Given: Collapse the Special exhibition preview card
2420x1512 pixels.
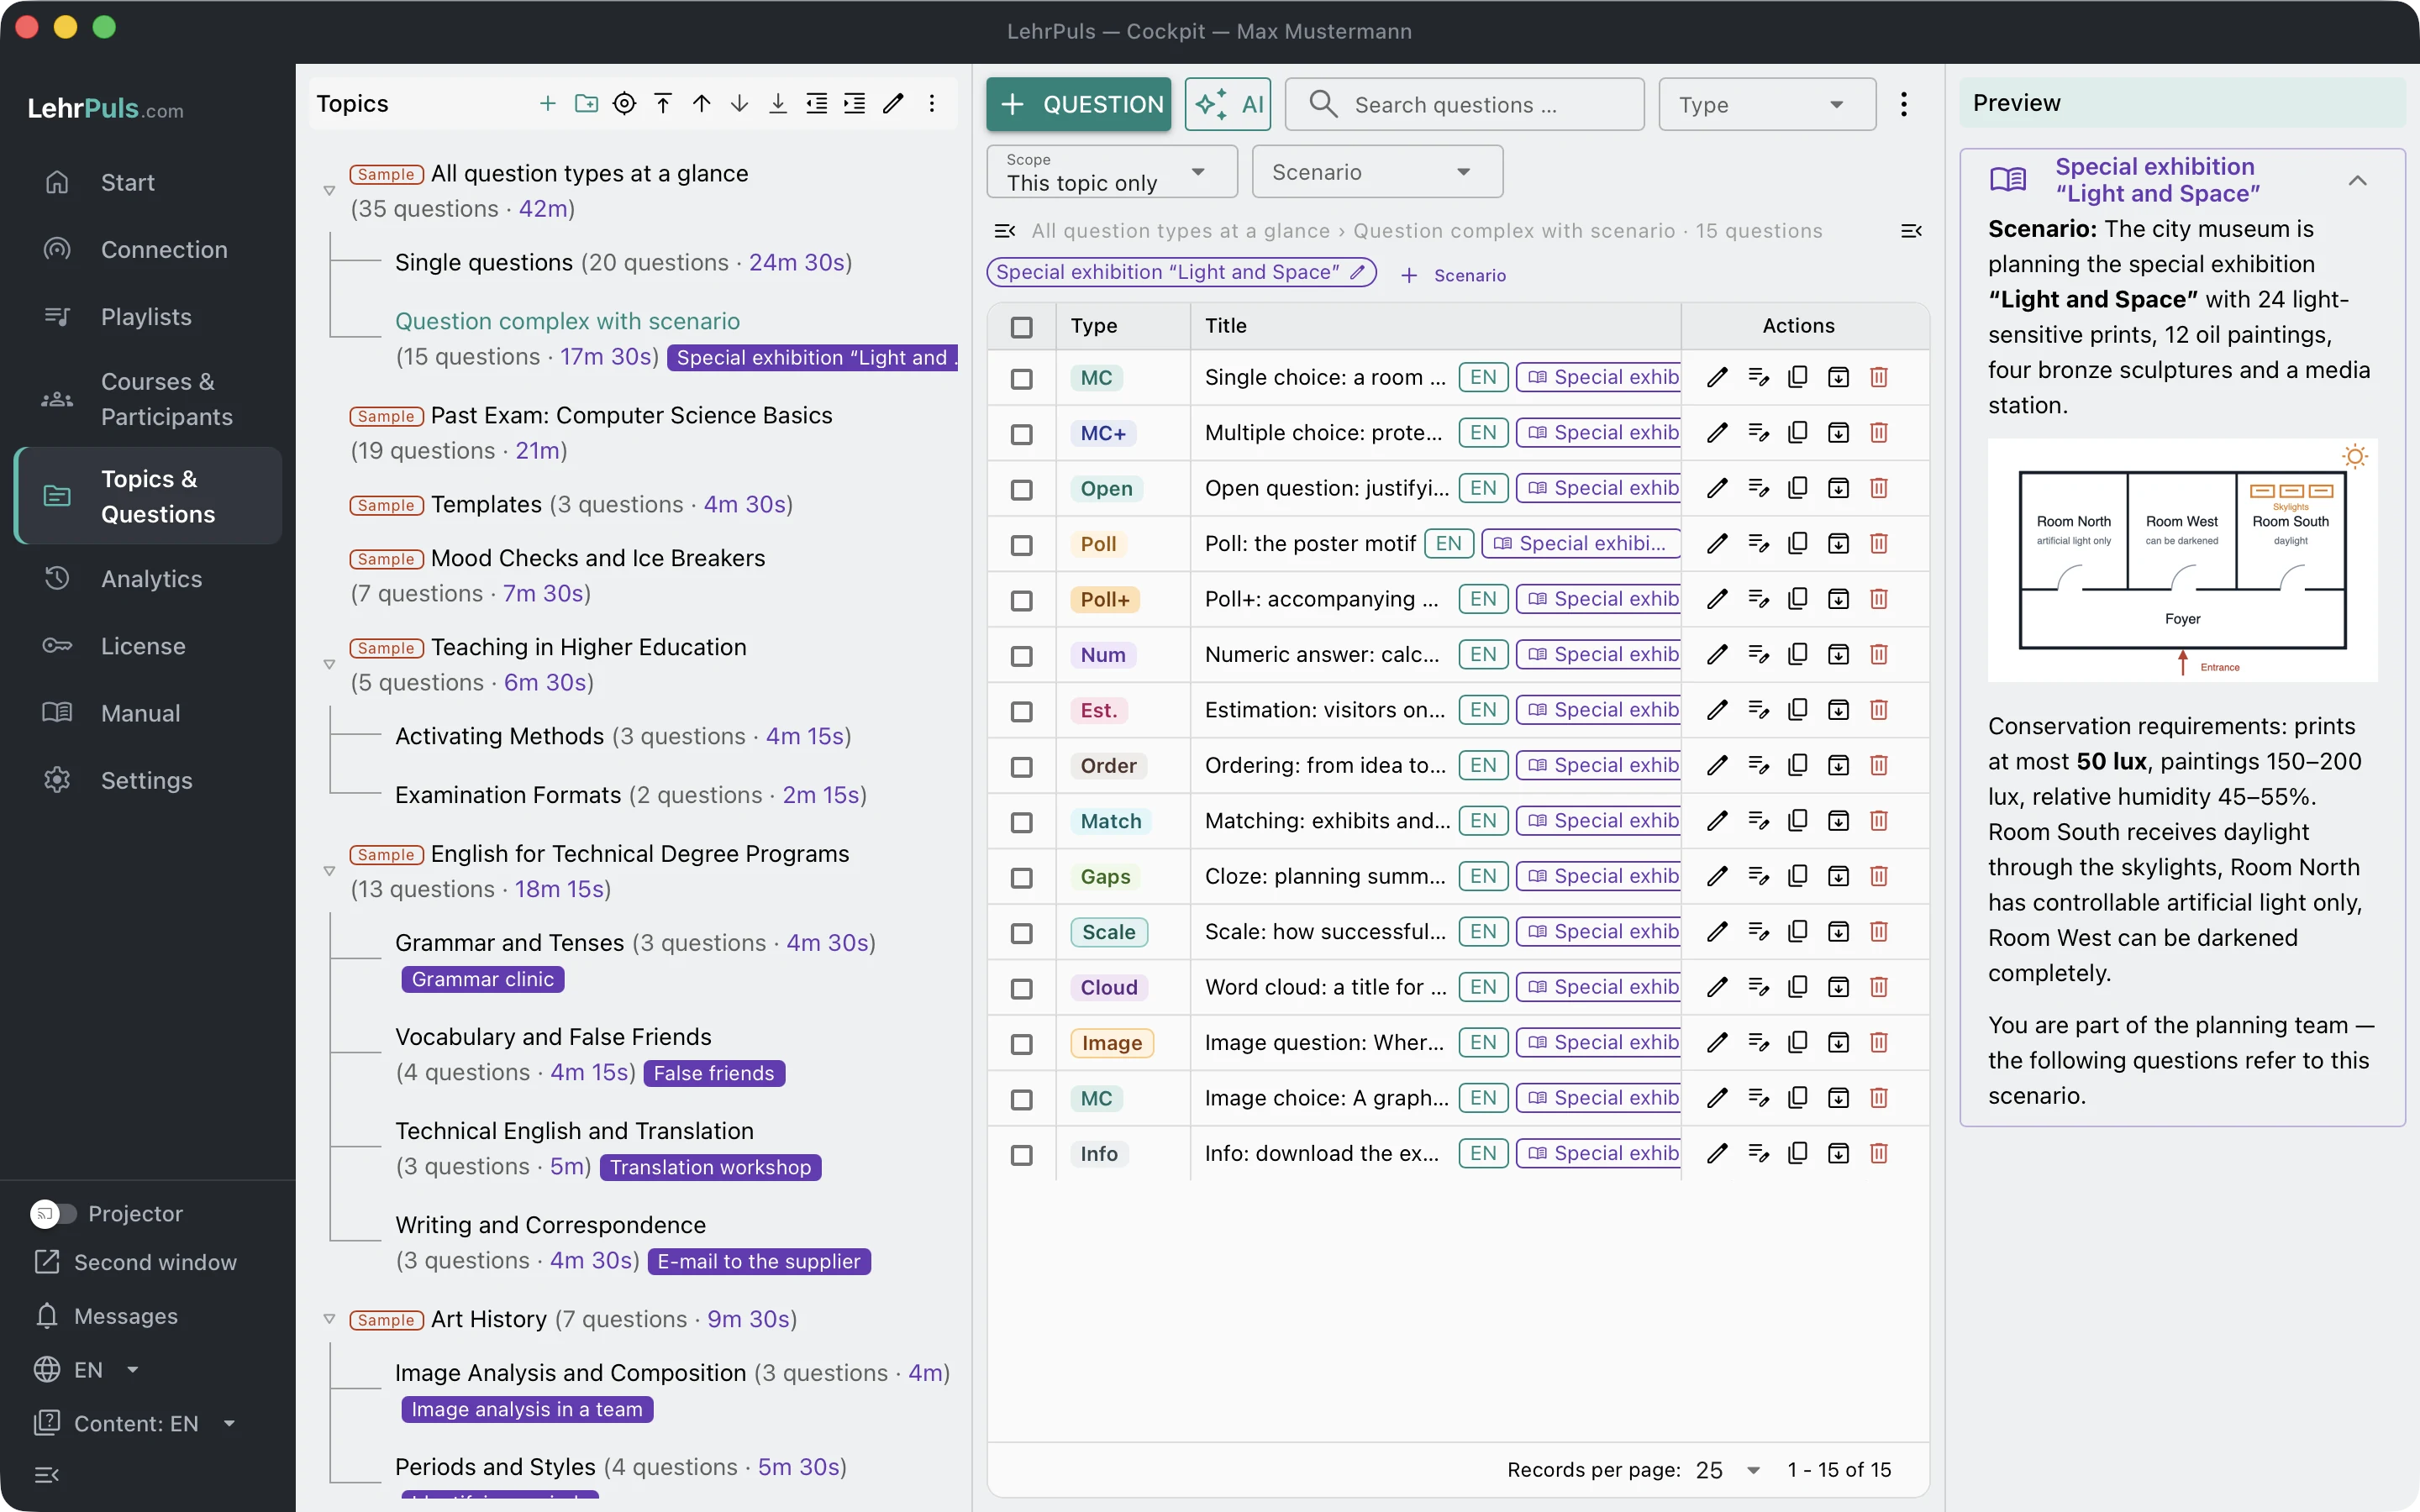Looking at the screenshot, I should pyautogui.click(x=2357, y=181).
